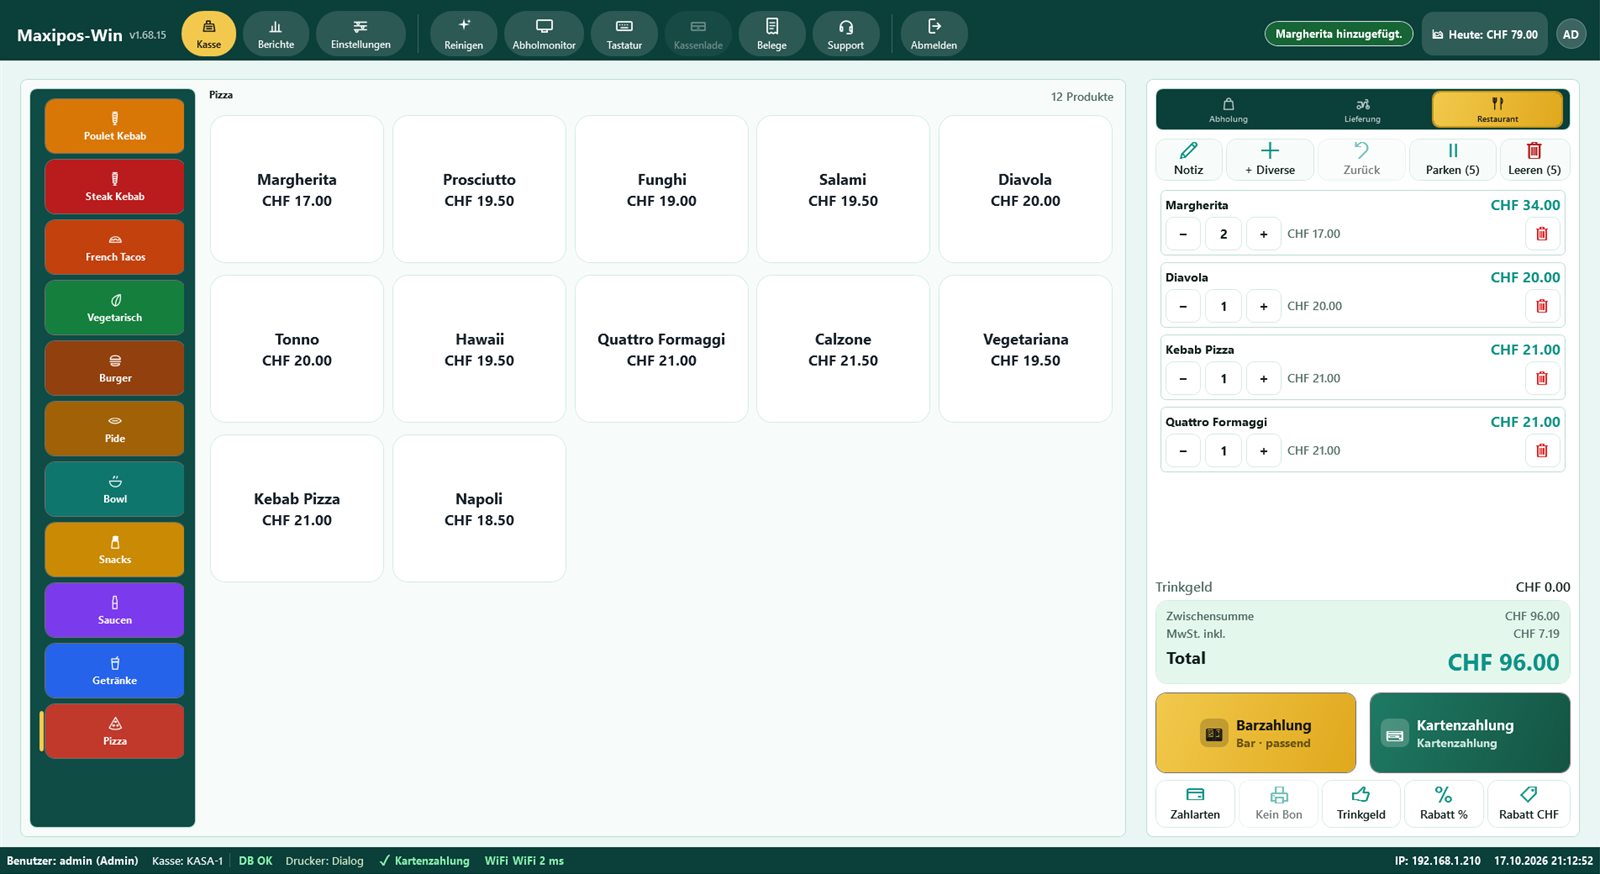
Task: Pay with Barzahlung cash button
Action: click(x=1256, y=733)
